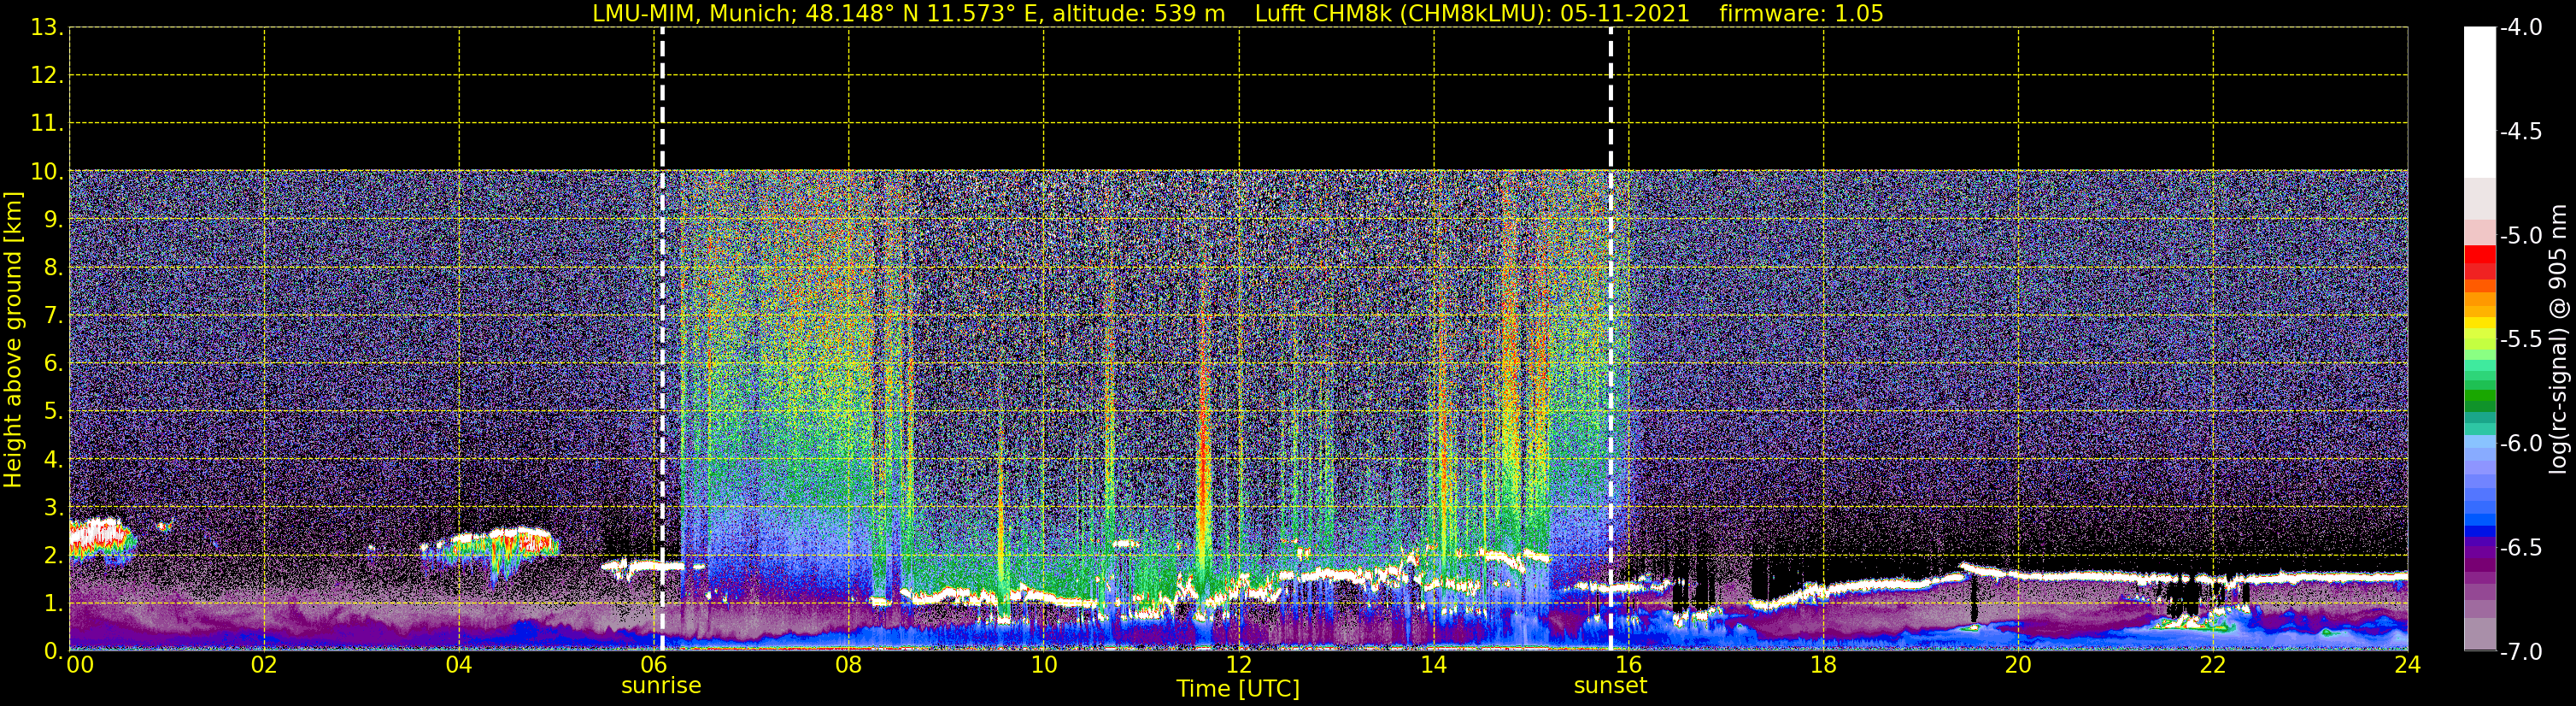Click the 20 hour tick label
This screenshot has height=706, width=2576.
2018,665
